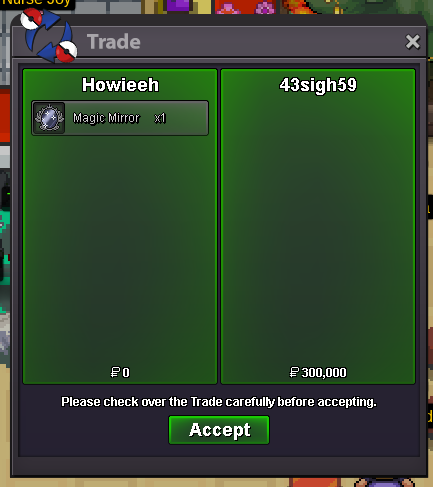Click the x1 quantity on Magic Mirror
Screen dimensions: 433x487
coord(160,118)
